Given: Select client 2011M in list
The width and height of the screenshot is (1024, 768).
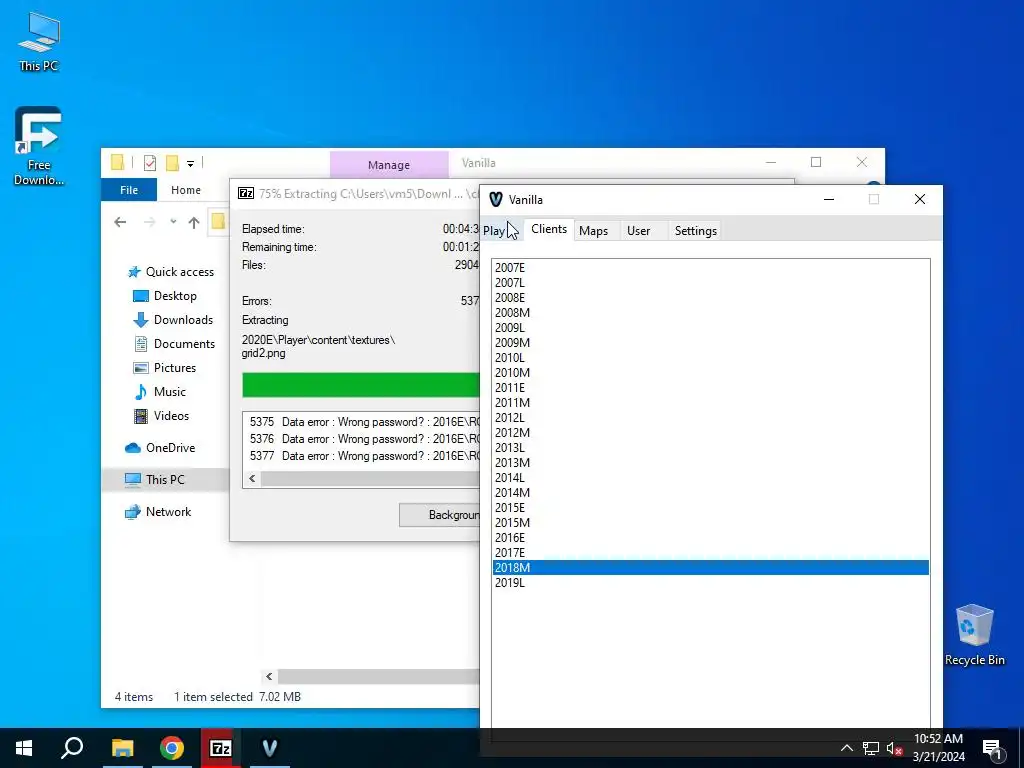Looking at the screenshot, I should pos(711,403).
